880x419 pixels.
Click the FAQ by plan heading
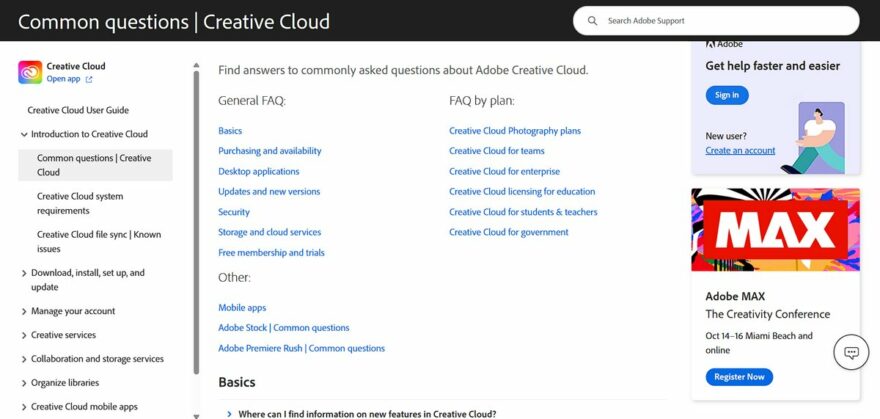pos(482,102)
